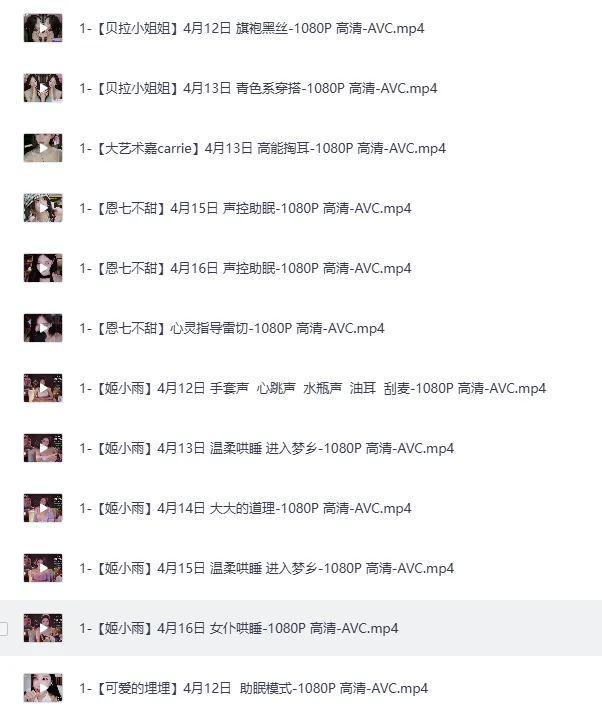The width and height of the screenshot is (602, 713).
Task: Open 恩七不甜 4月15日 thumbnail preview
Action: 43,208
